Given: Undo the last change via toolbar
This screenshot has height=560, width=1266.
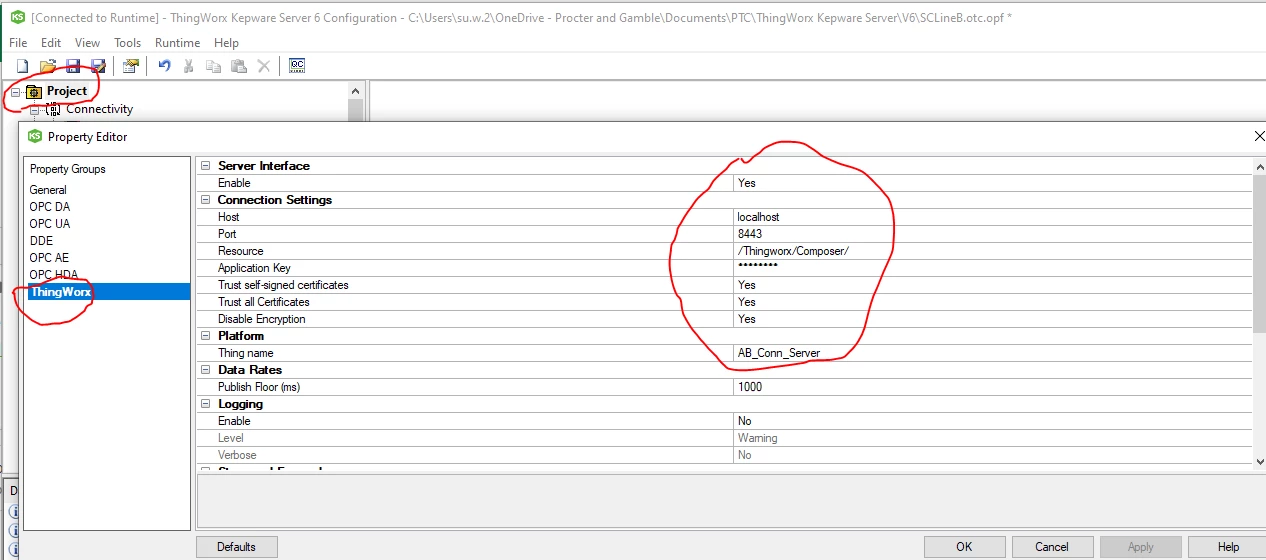Looking at the screenshot, I should 164,66.
